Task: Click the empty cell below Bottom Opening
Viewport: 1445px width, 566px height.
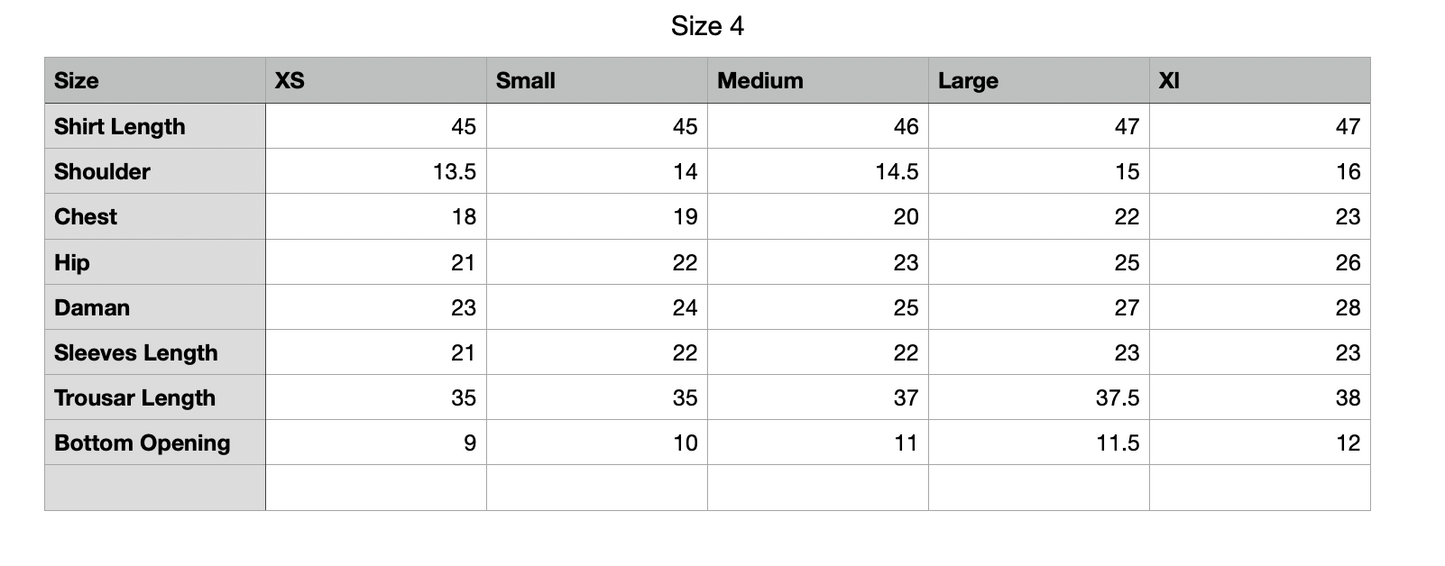Action: point(155,488)
